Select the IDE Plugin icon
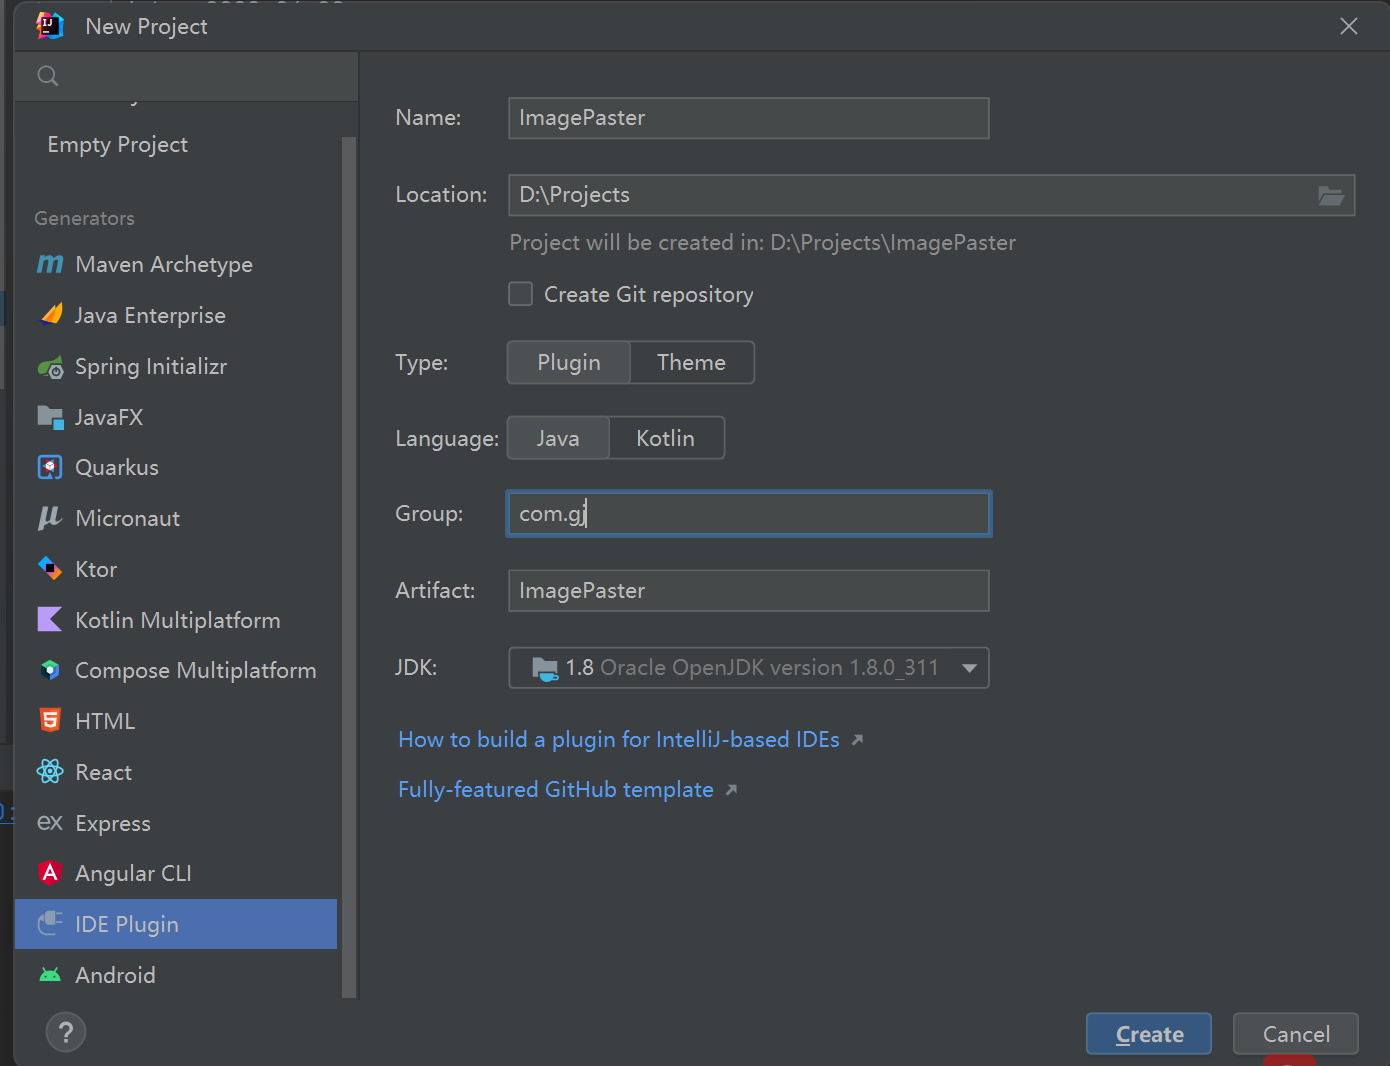This screenshot has width=1390, height=1066. click(x=50, y=924)
